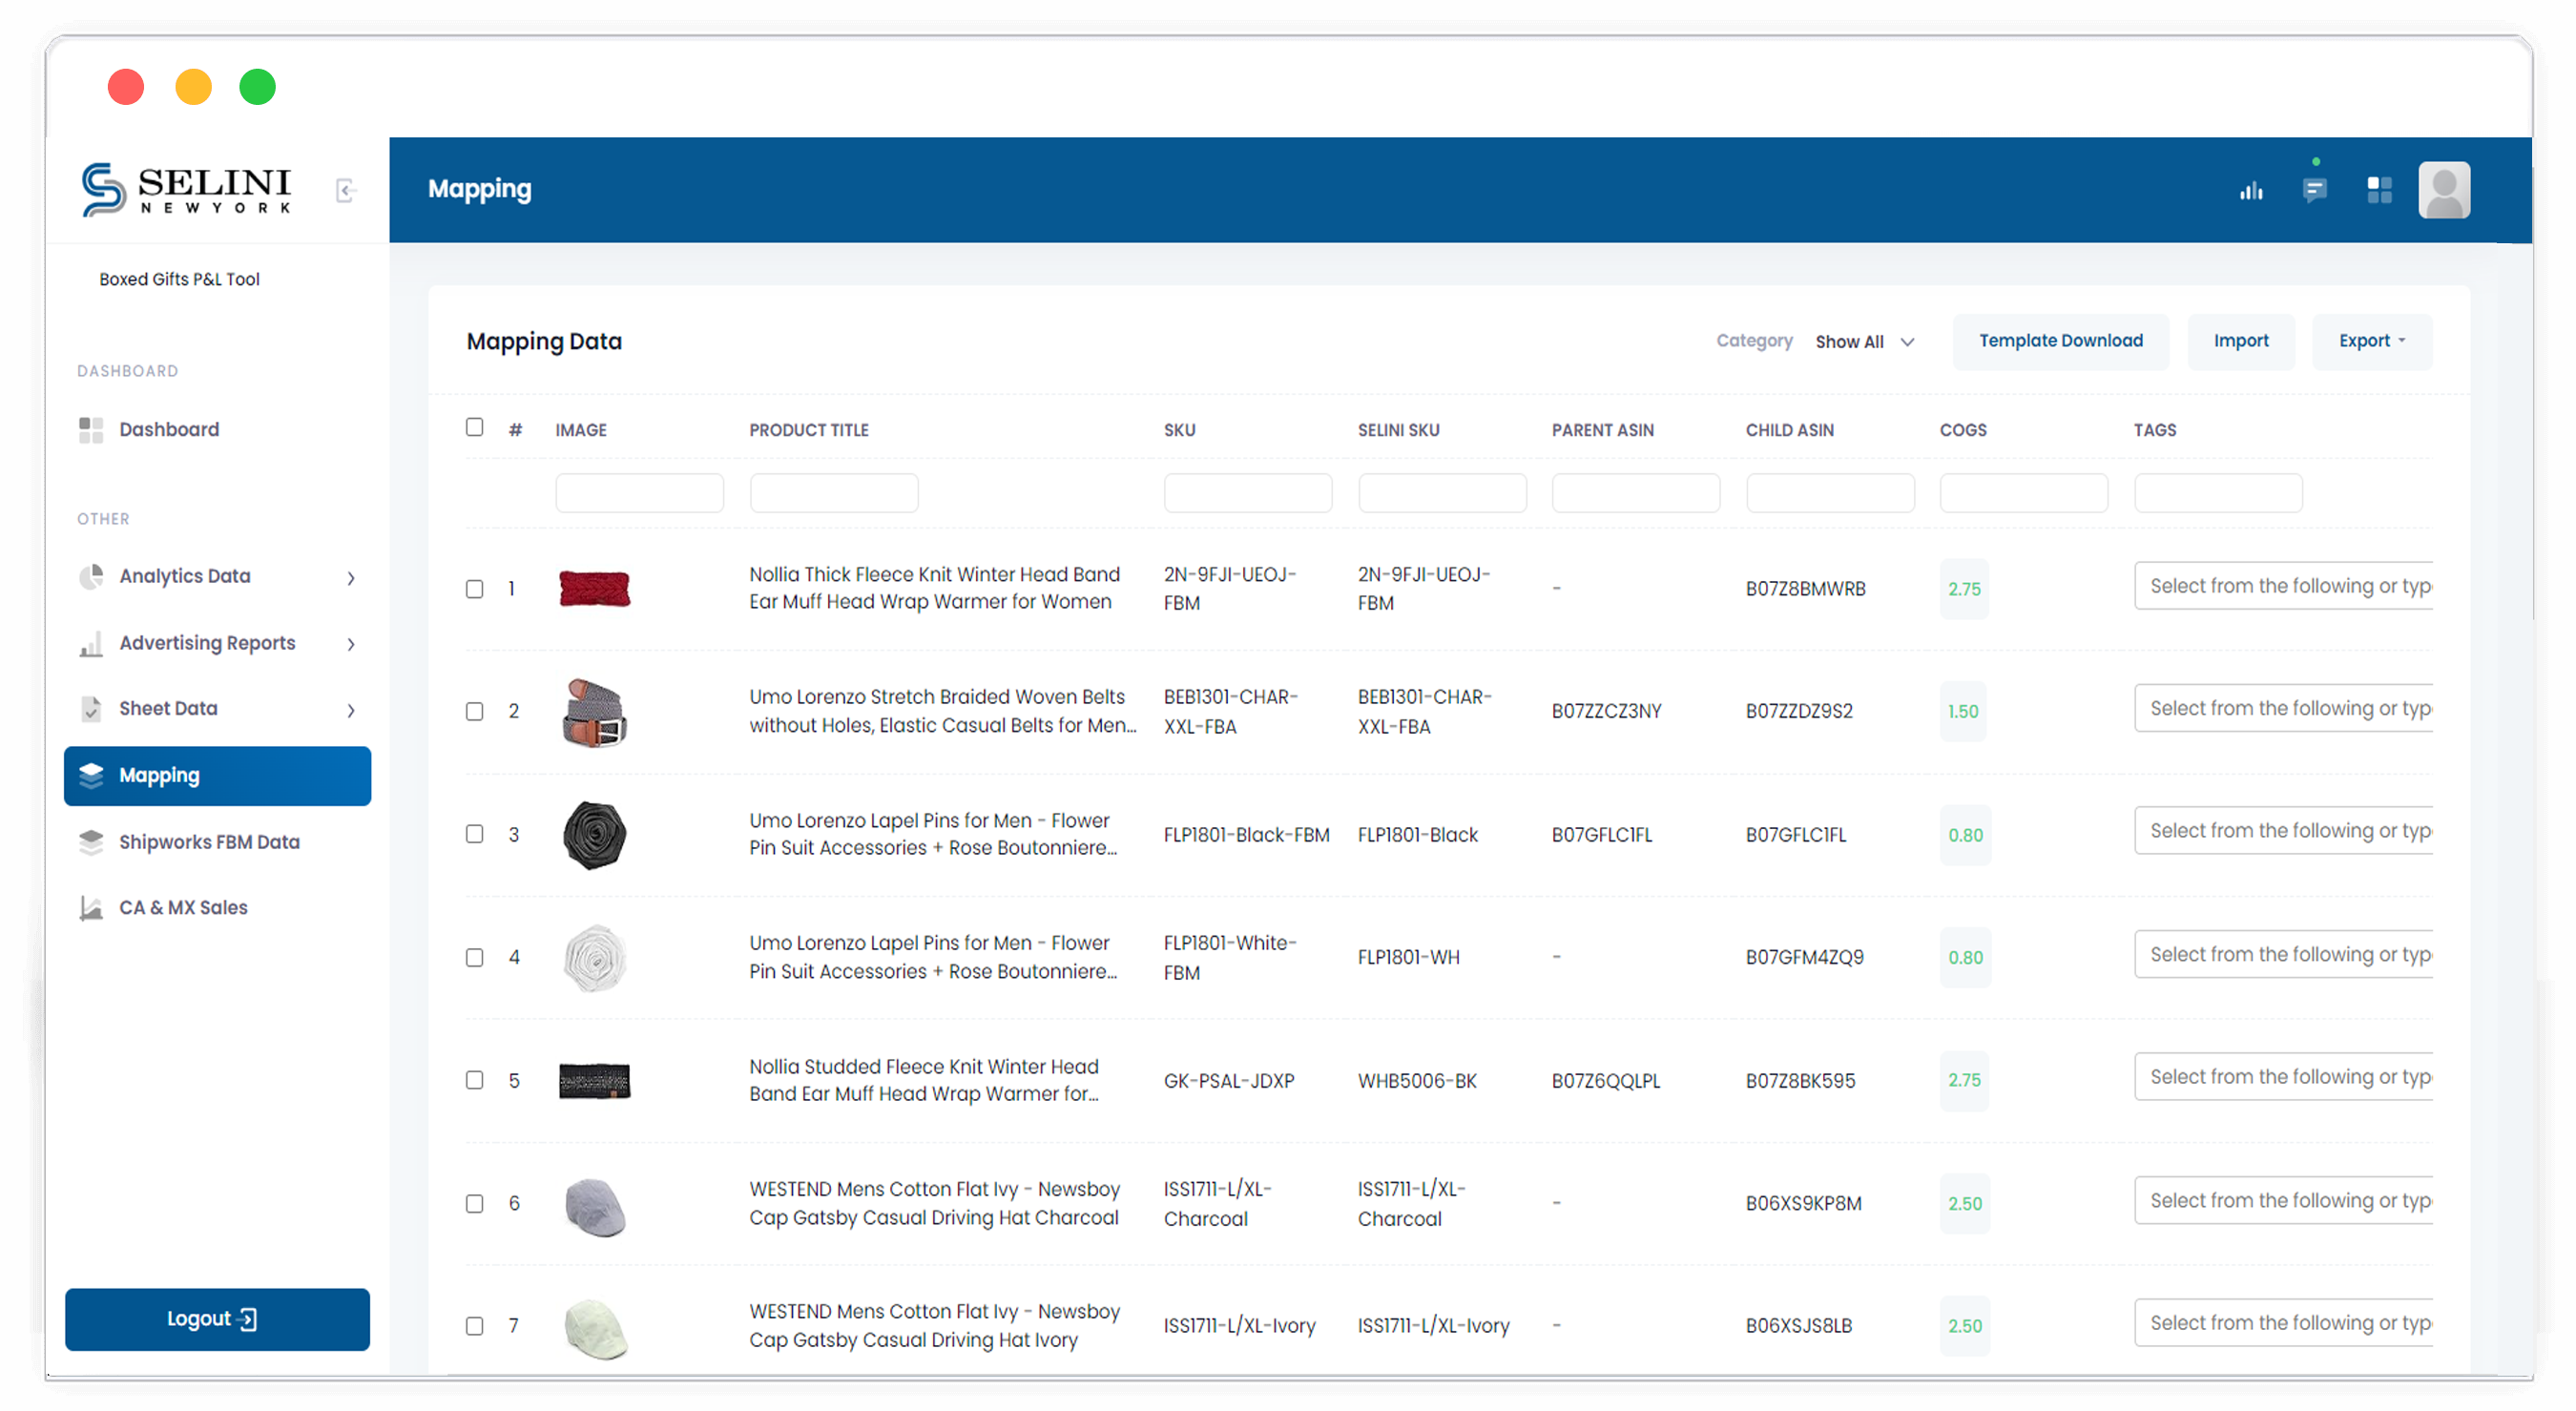The width and height of the screenshot is (2576, 1411).
Task: Open the red head band product image
Action: [594, 589]
